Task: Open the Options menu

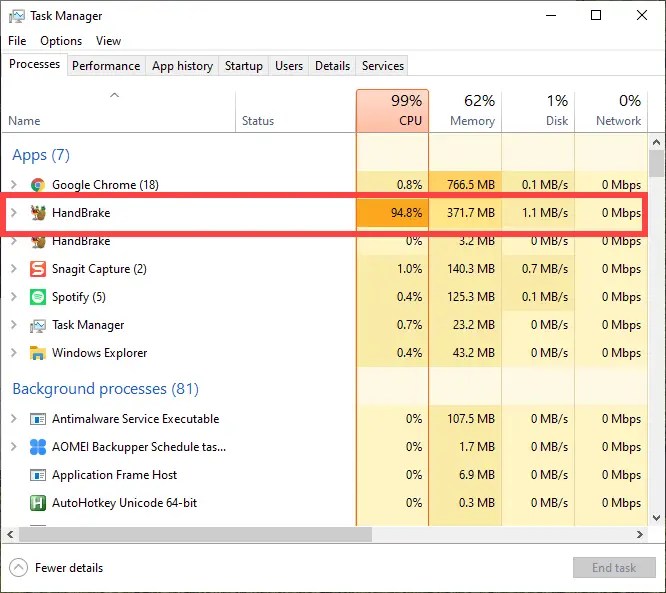Action: 61,41
